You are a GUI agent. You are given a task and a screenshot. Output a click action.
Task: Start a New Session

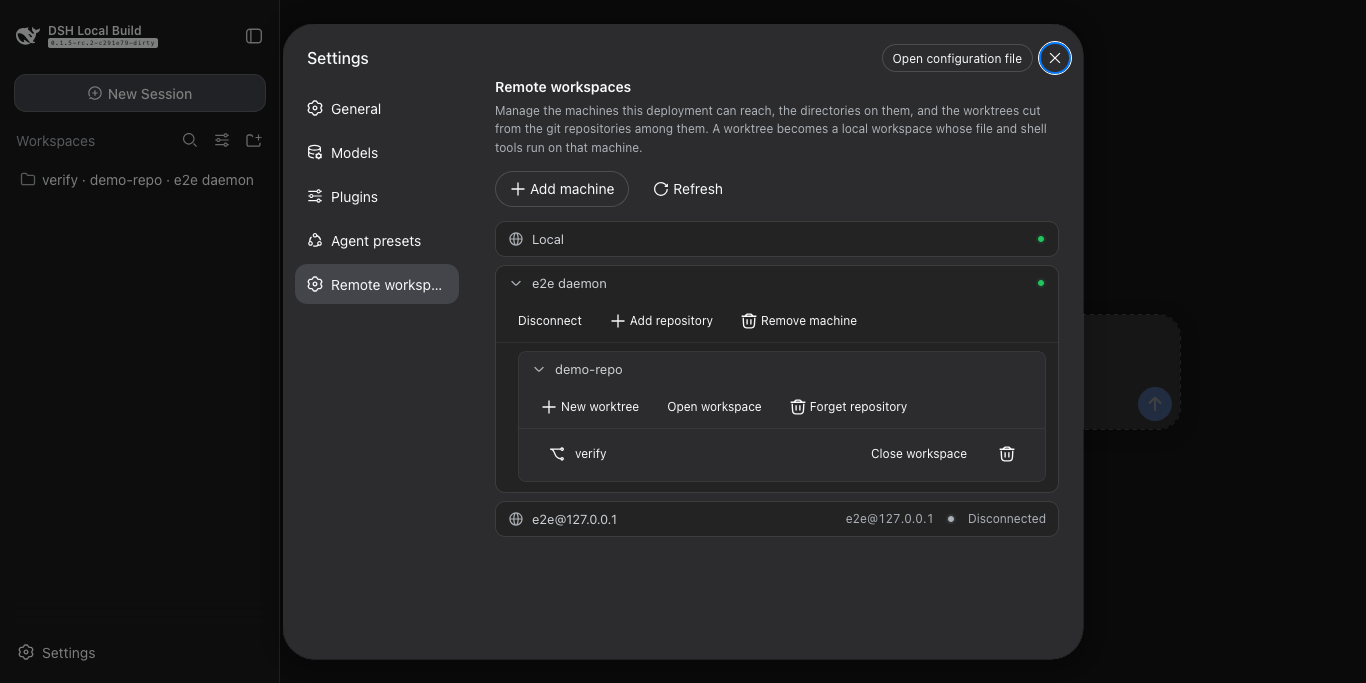click(x=140, y=93)
